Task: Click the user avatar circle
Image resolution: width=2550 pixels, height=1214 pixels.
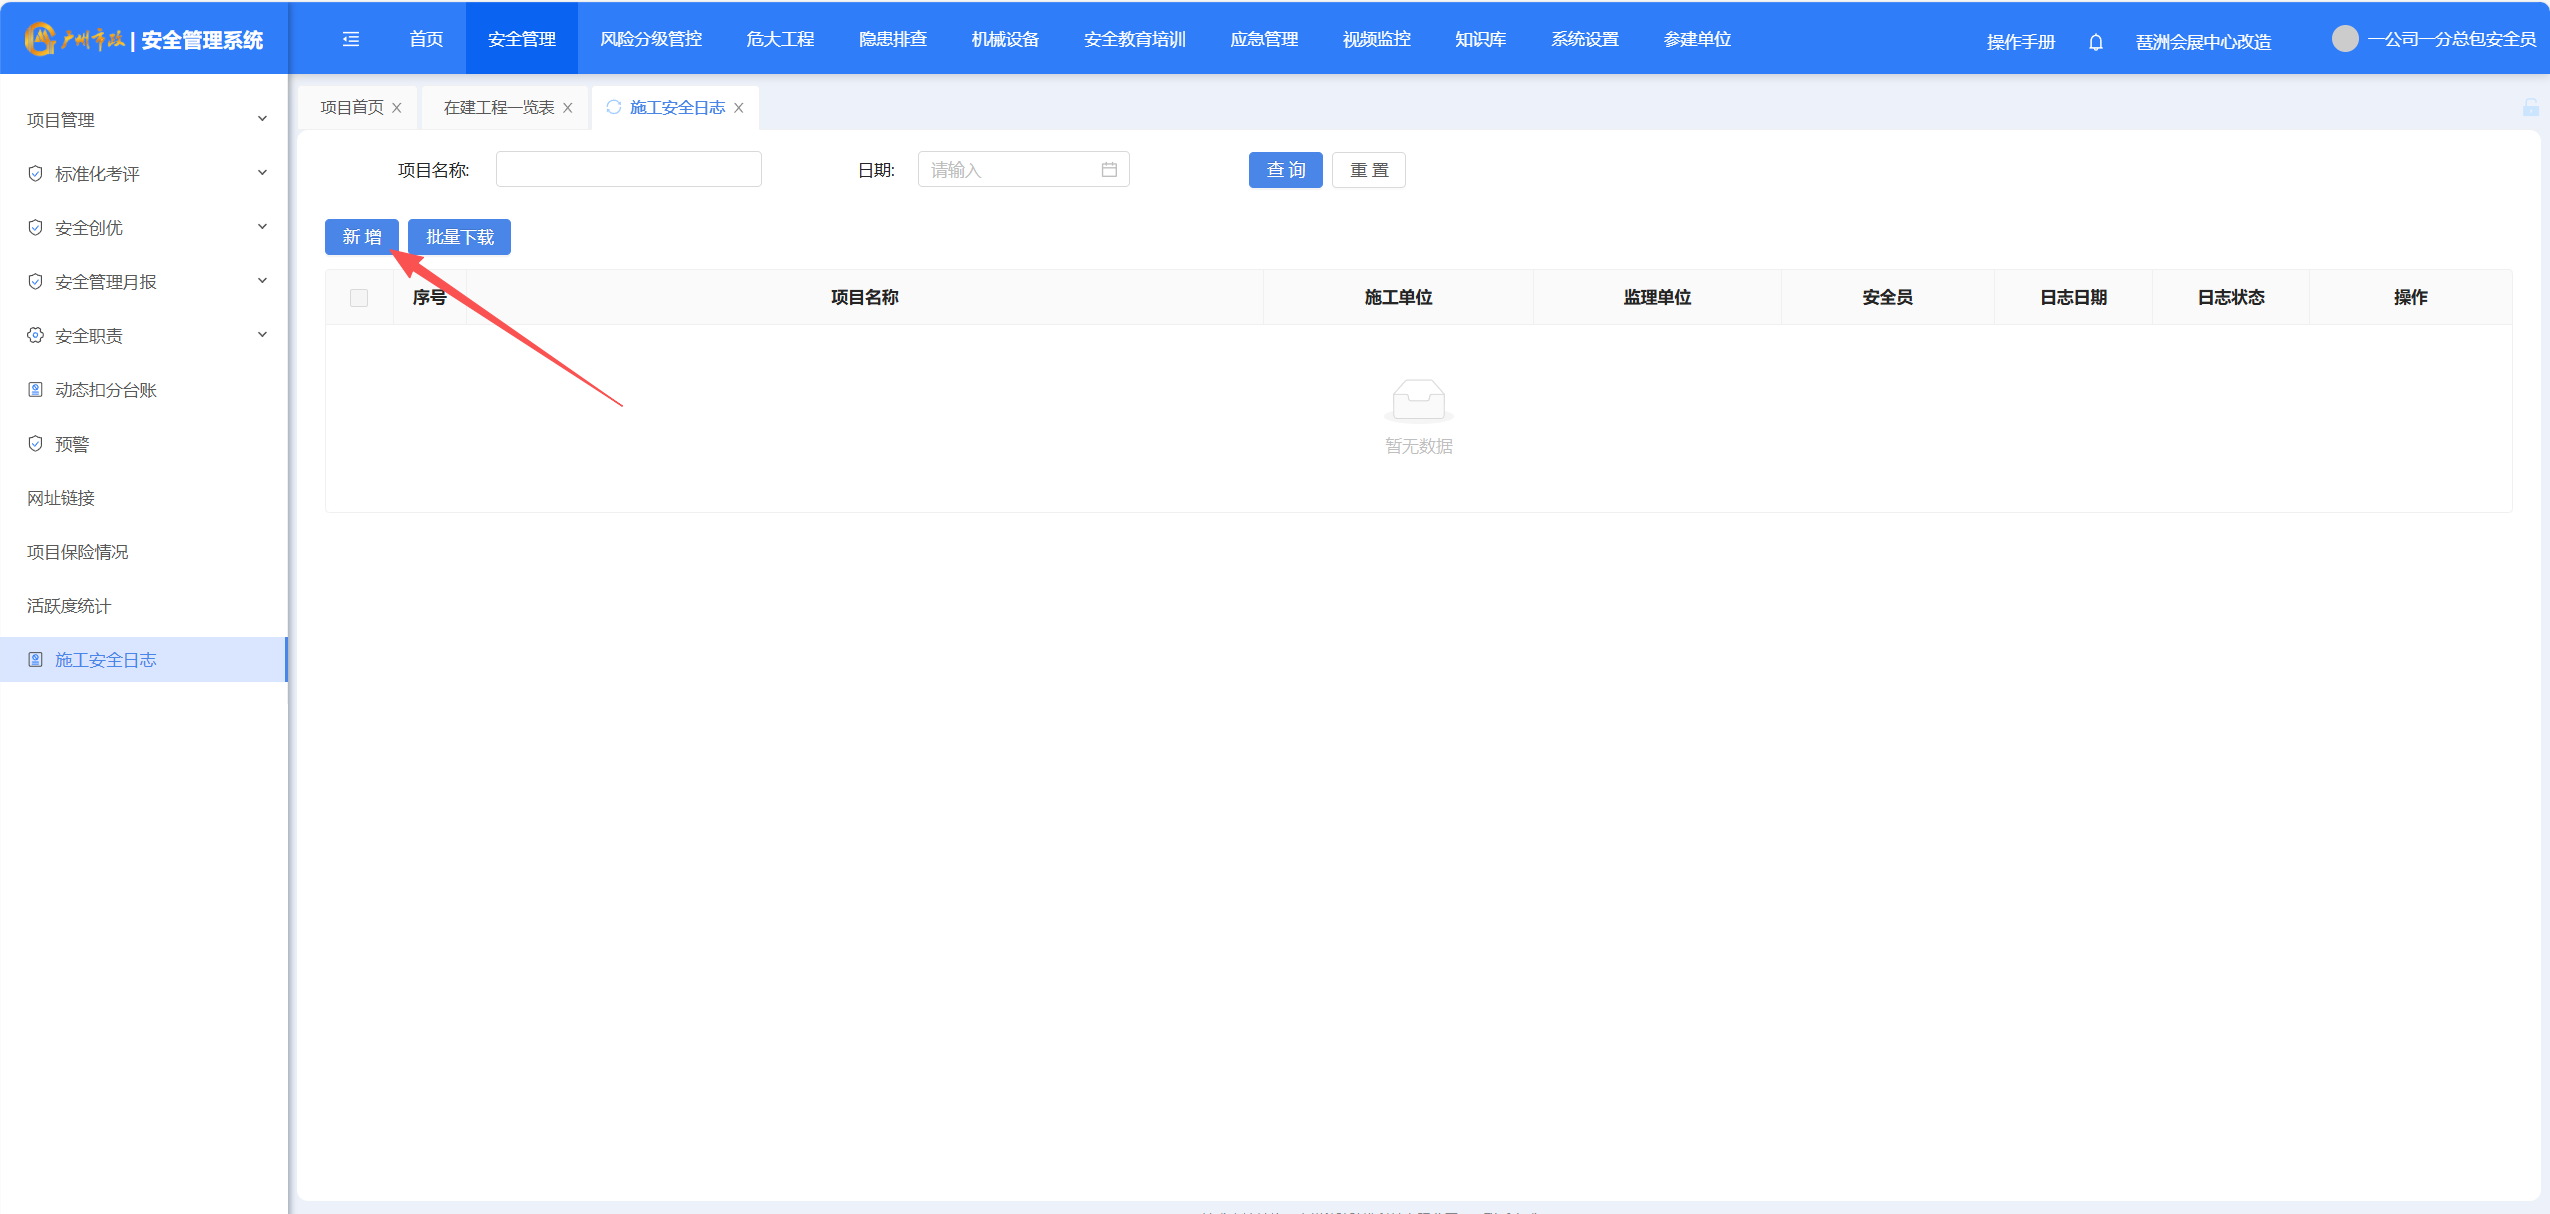Action: tap(2344, 39)
